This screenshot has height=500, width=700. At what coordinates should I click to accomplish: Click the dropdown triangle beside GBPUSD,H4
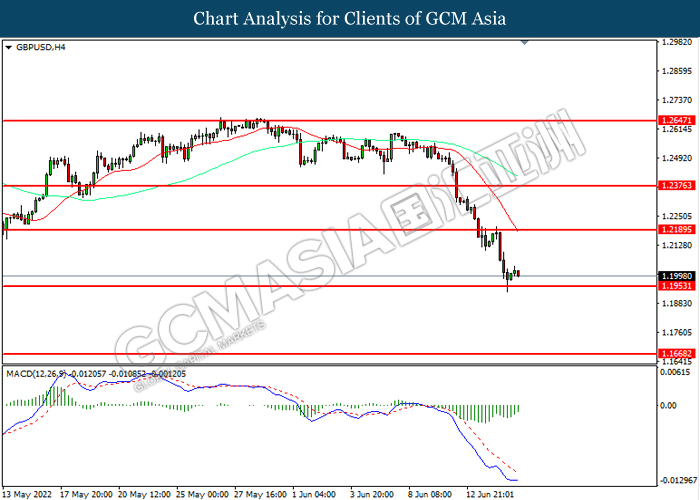pos(8,47)
